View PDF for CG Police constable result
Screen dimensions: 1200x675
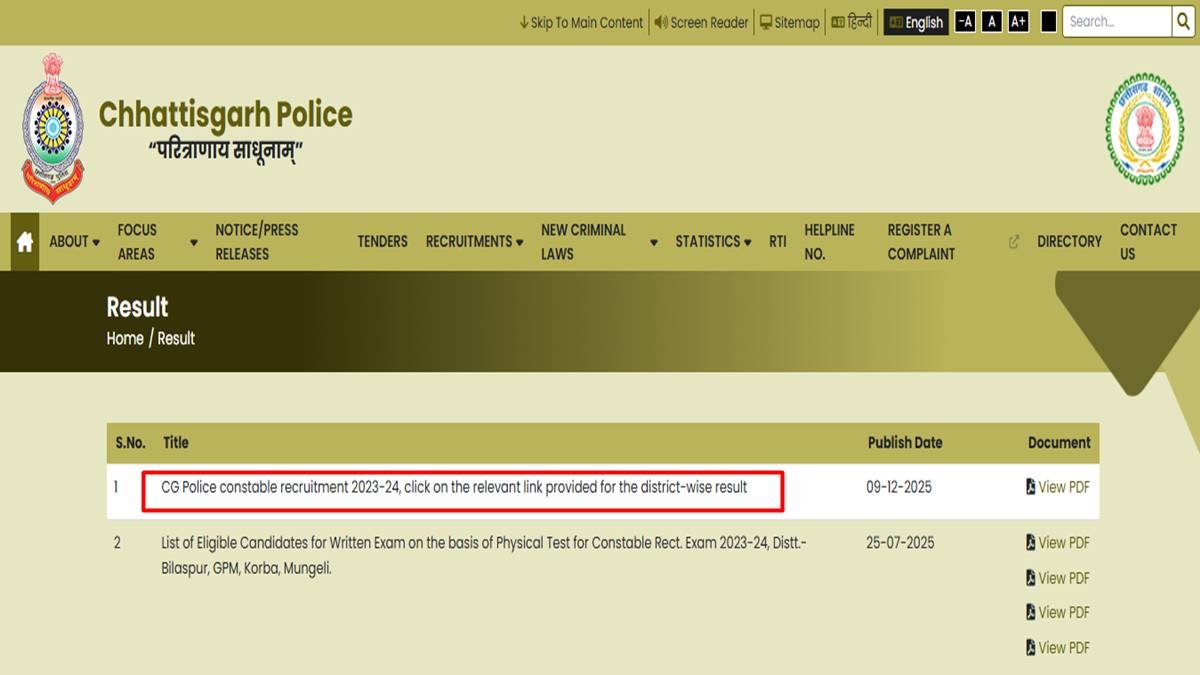coord(1058,487)
